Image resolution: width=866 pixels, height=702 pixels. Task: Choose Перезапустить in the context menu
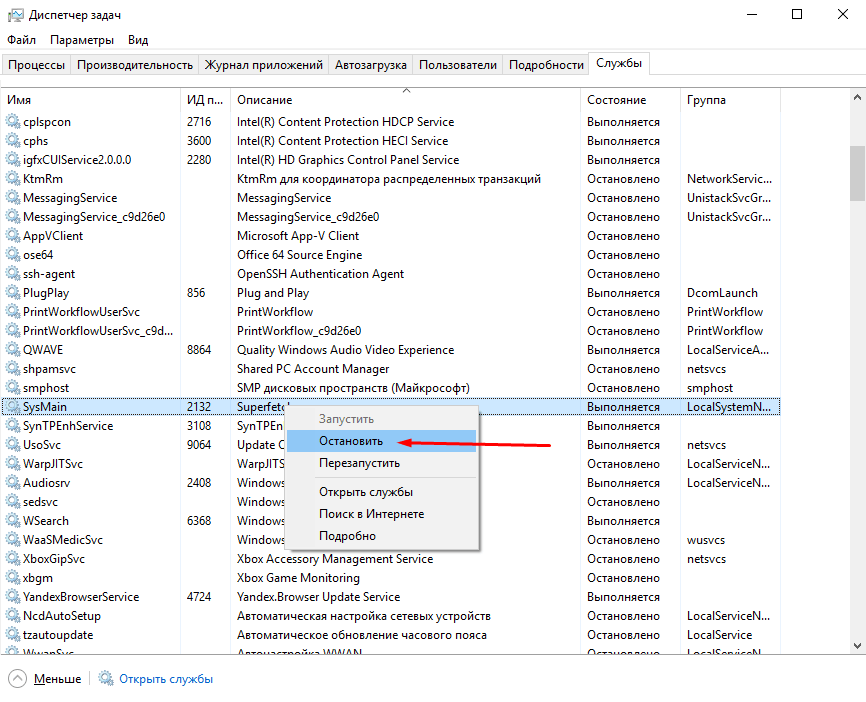(381, 463)
